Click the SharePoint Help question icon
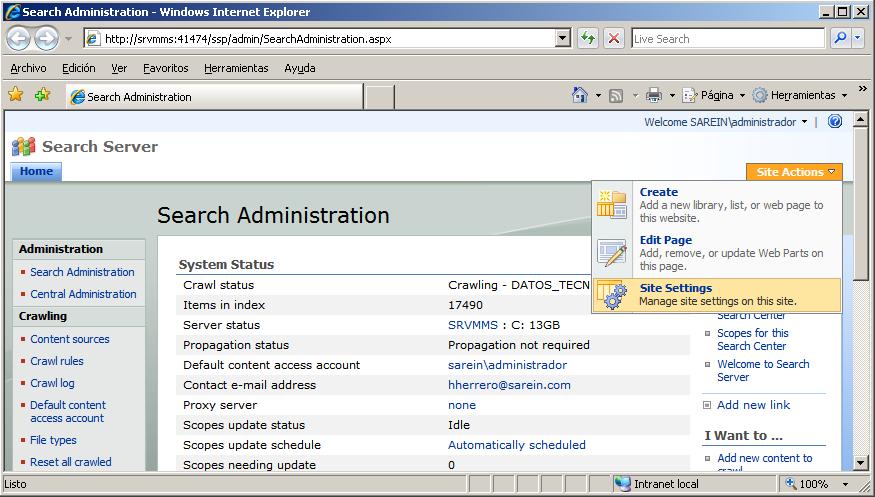Image resolution: width=875 pixels, height=497 pixels. [x=835, y=121]
